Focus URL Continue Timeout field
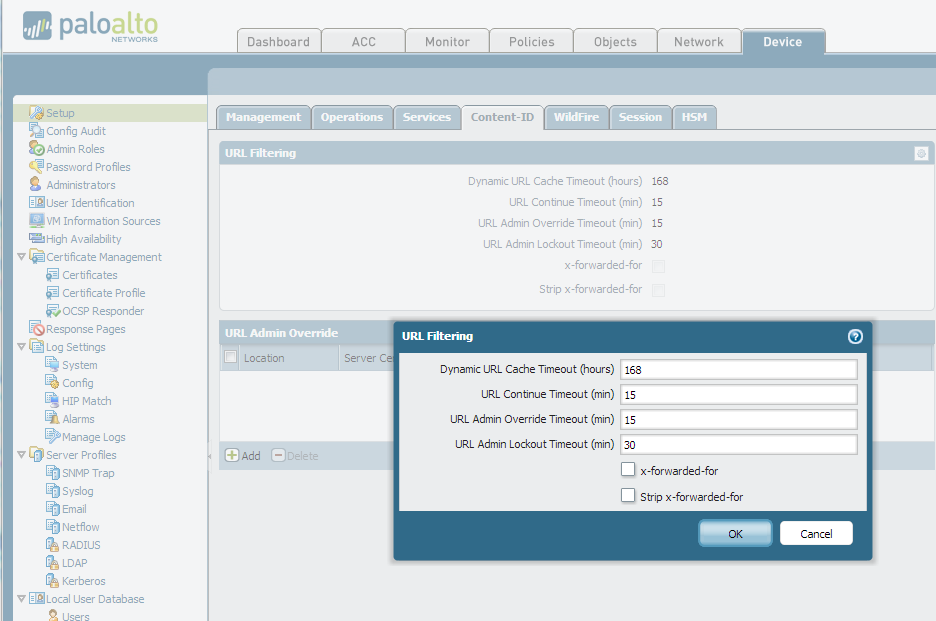Viewport: 936px width, 621px height. (738, 395)
